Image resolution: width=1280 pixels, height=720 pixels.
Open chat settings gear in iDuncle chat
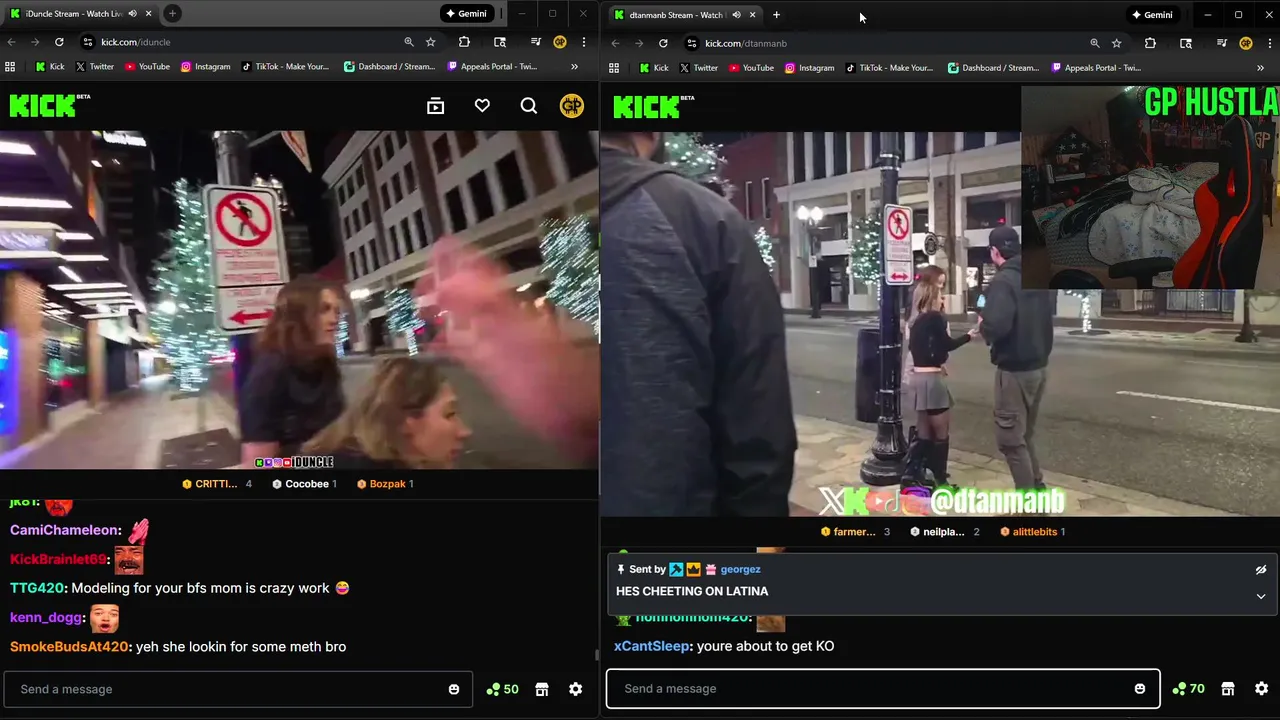click(576, 689)
